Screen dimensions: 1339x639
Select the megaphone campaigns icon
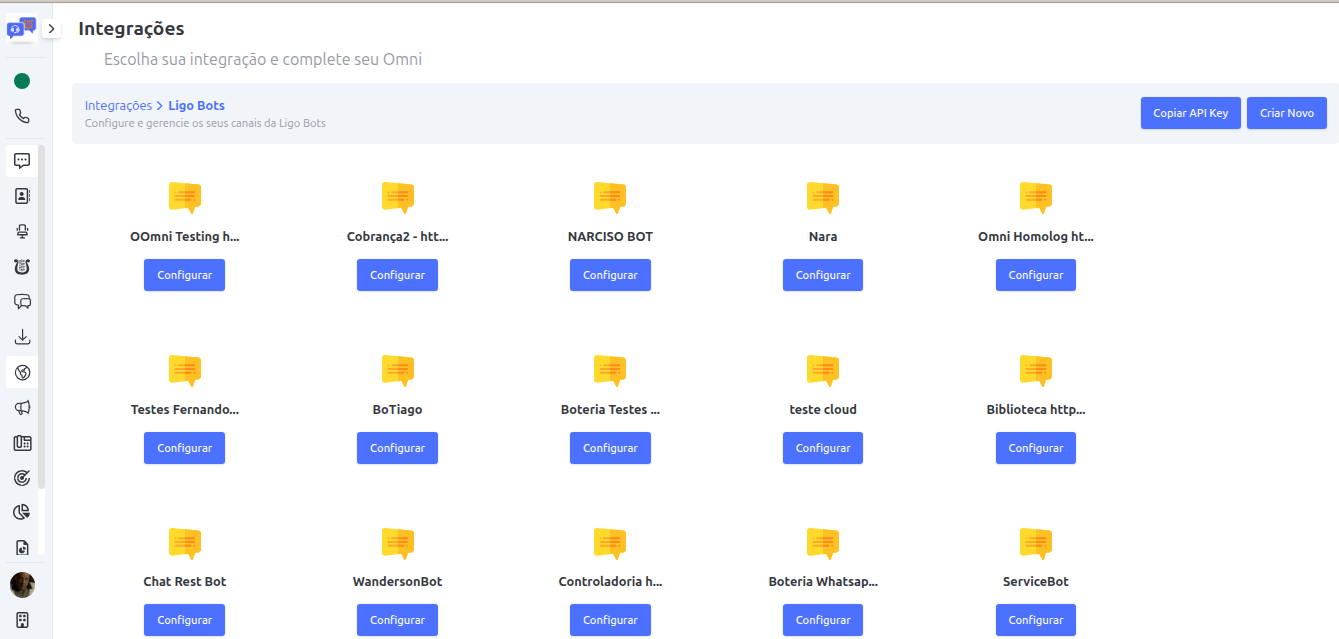click(22, 408)
